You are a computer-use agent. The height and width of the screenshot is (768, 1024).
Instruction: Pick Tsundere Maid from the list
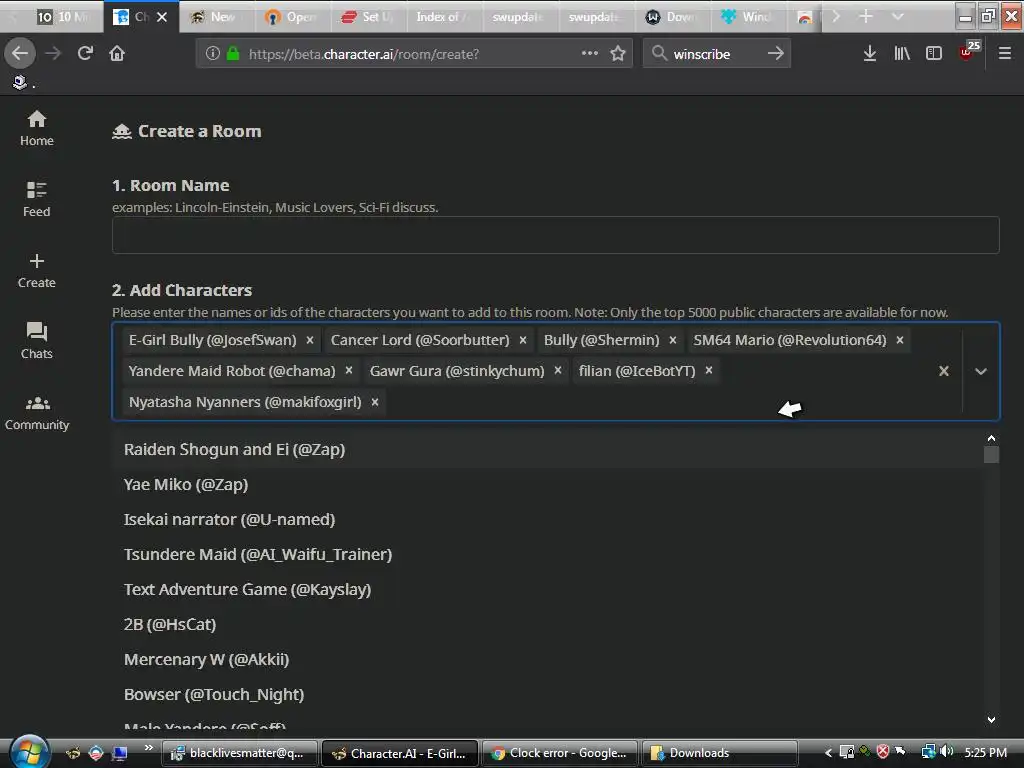(x=547, y=554)
